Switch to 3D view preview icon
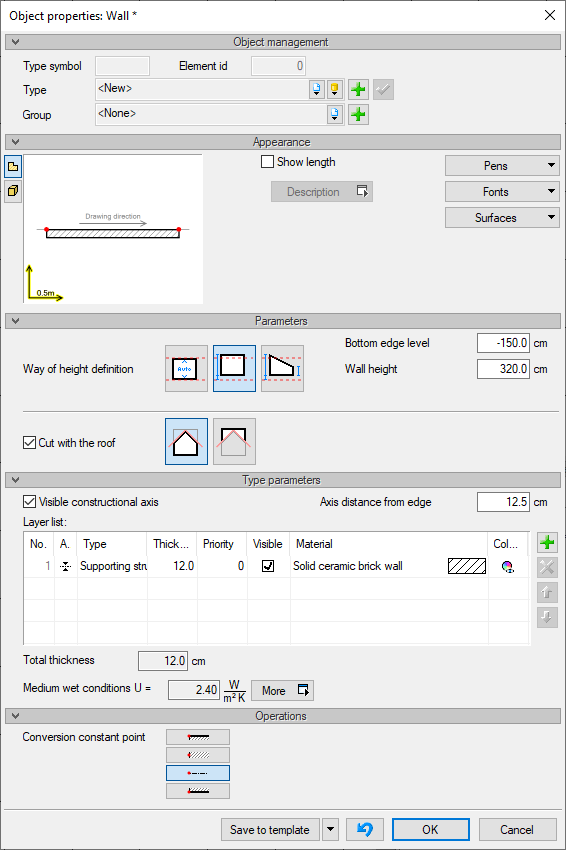This screenshot has width=566, height=850. 13,191
